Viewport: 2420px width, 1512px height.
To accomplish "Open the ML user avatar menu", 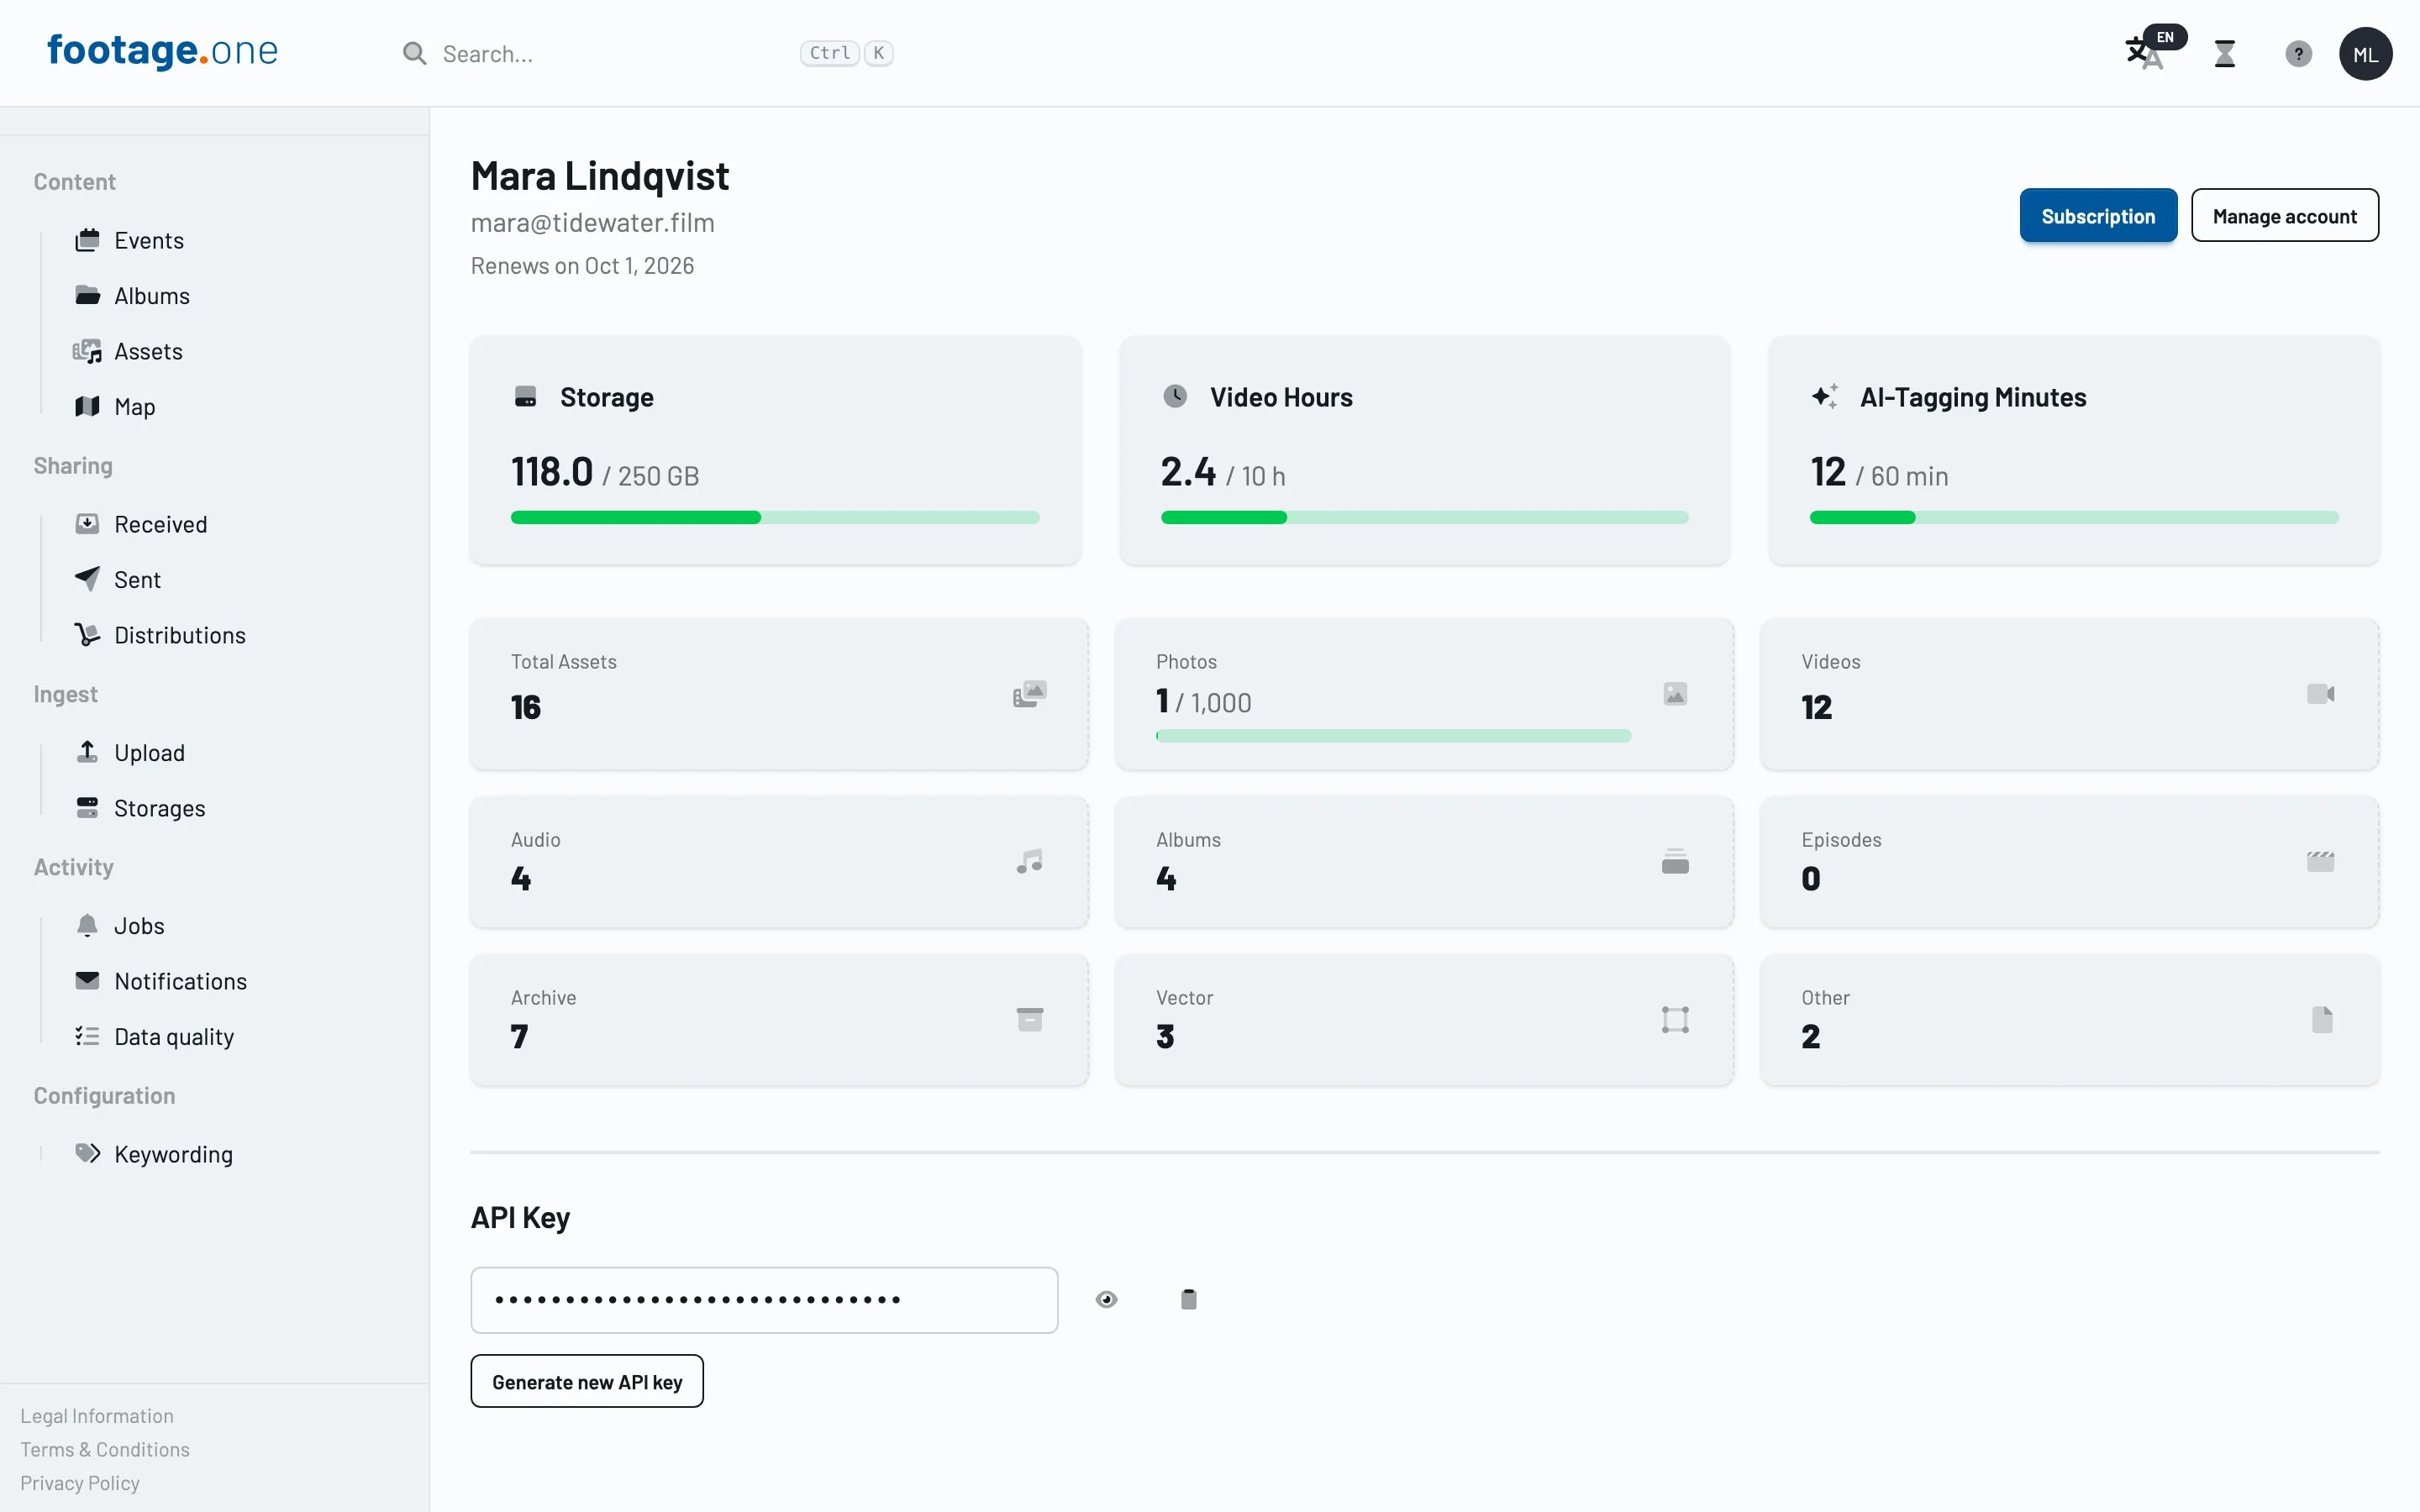I will 2365,54.
